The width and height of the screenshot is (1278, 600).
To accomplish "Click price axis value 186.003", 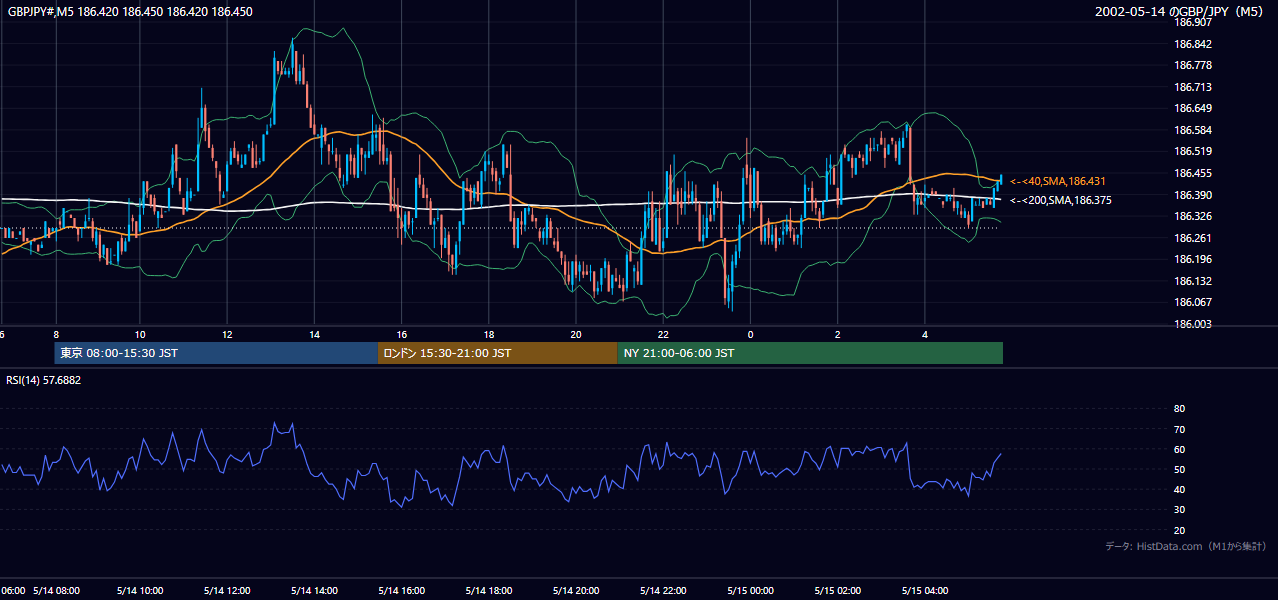I will tap(1193, 324).
